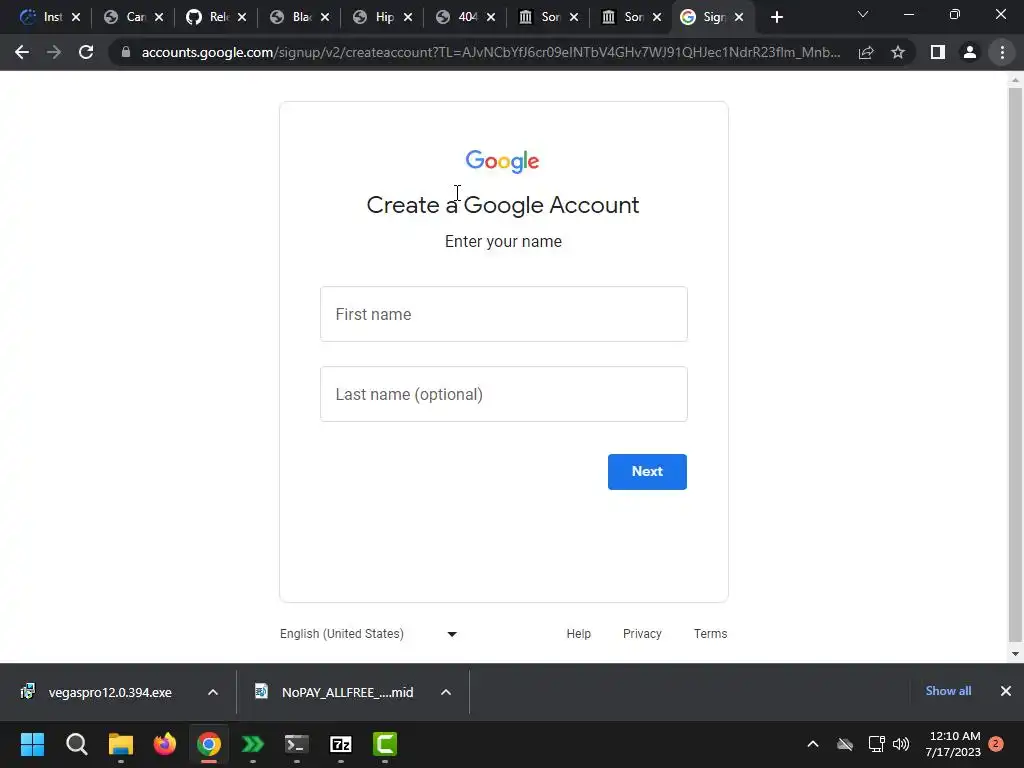Focus the First name field
The image size is (1024, 768).
point(504,314)
